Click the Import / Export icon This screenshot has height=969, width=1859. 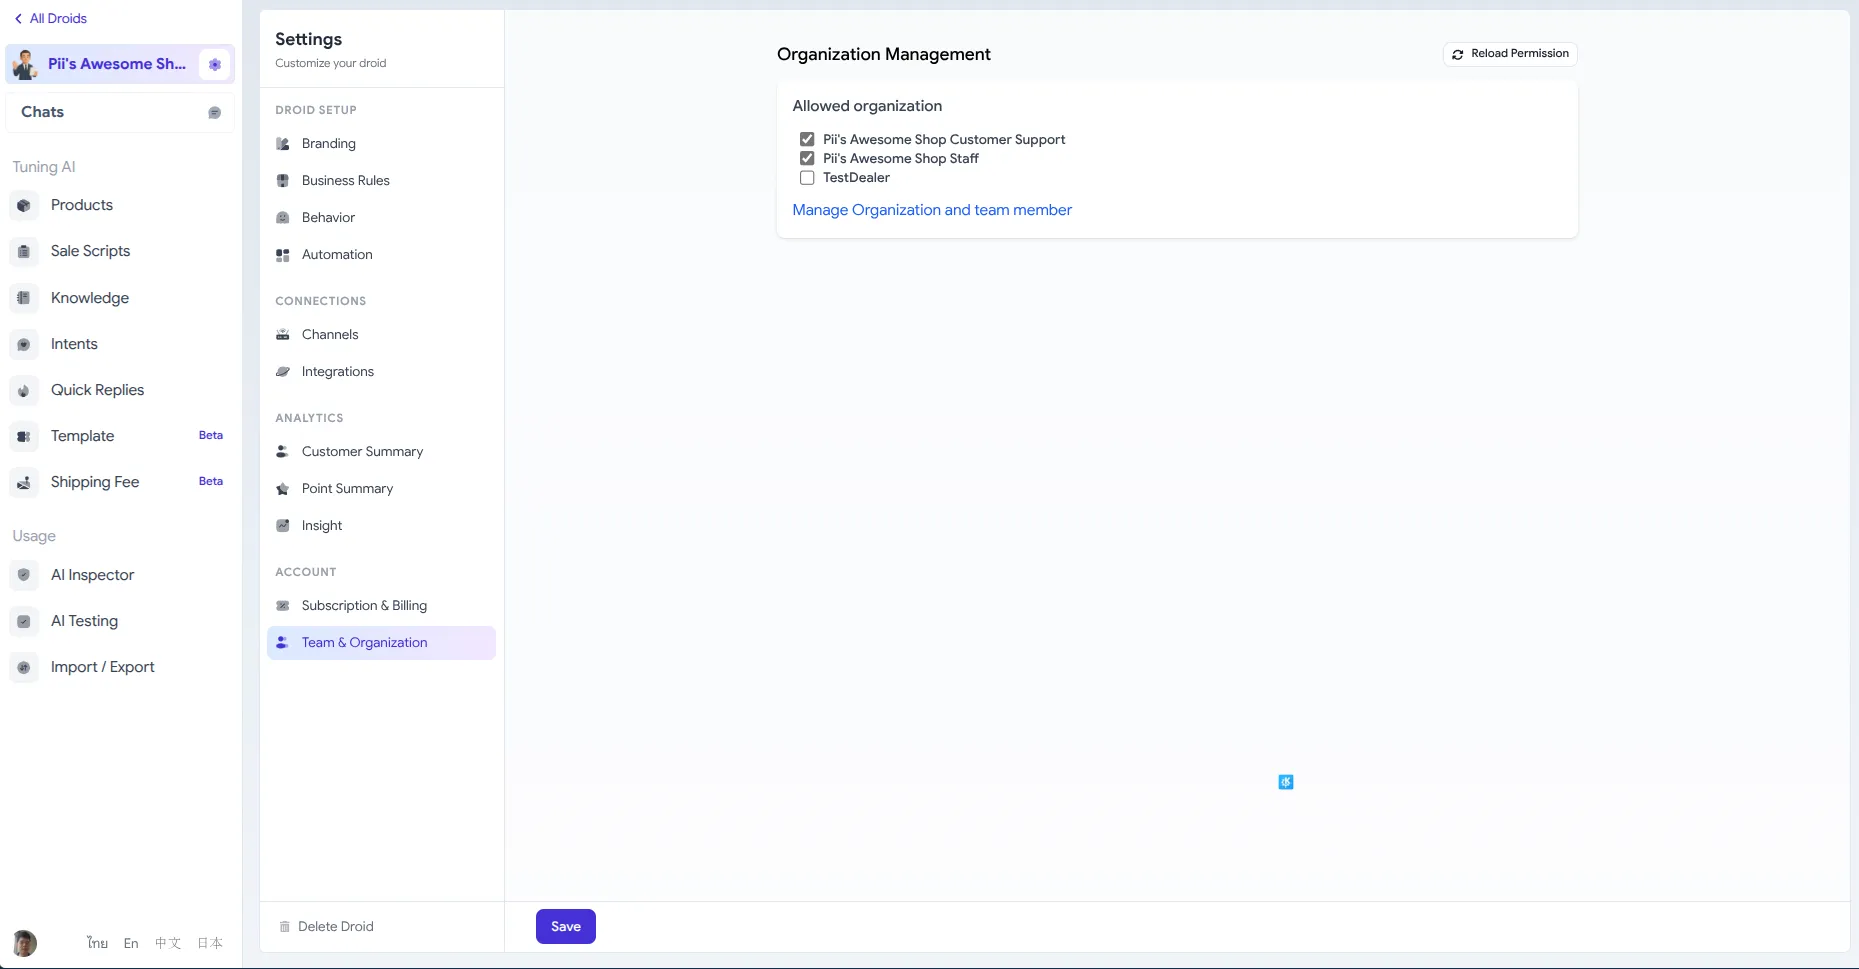(x=24, y=667)
